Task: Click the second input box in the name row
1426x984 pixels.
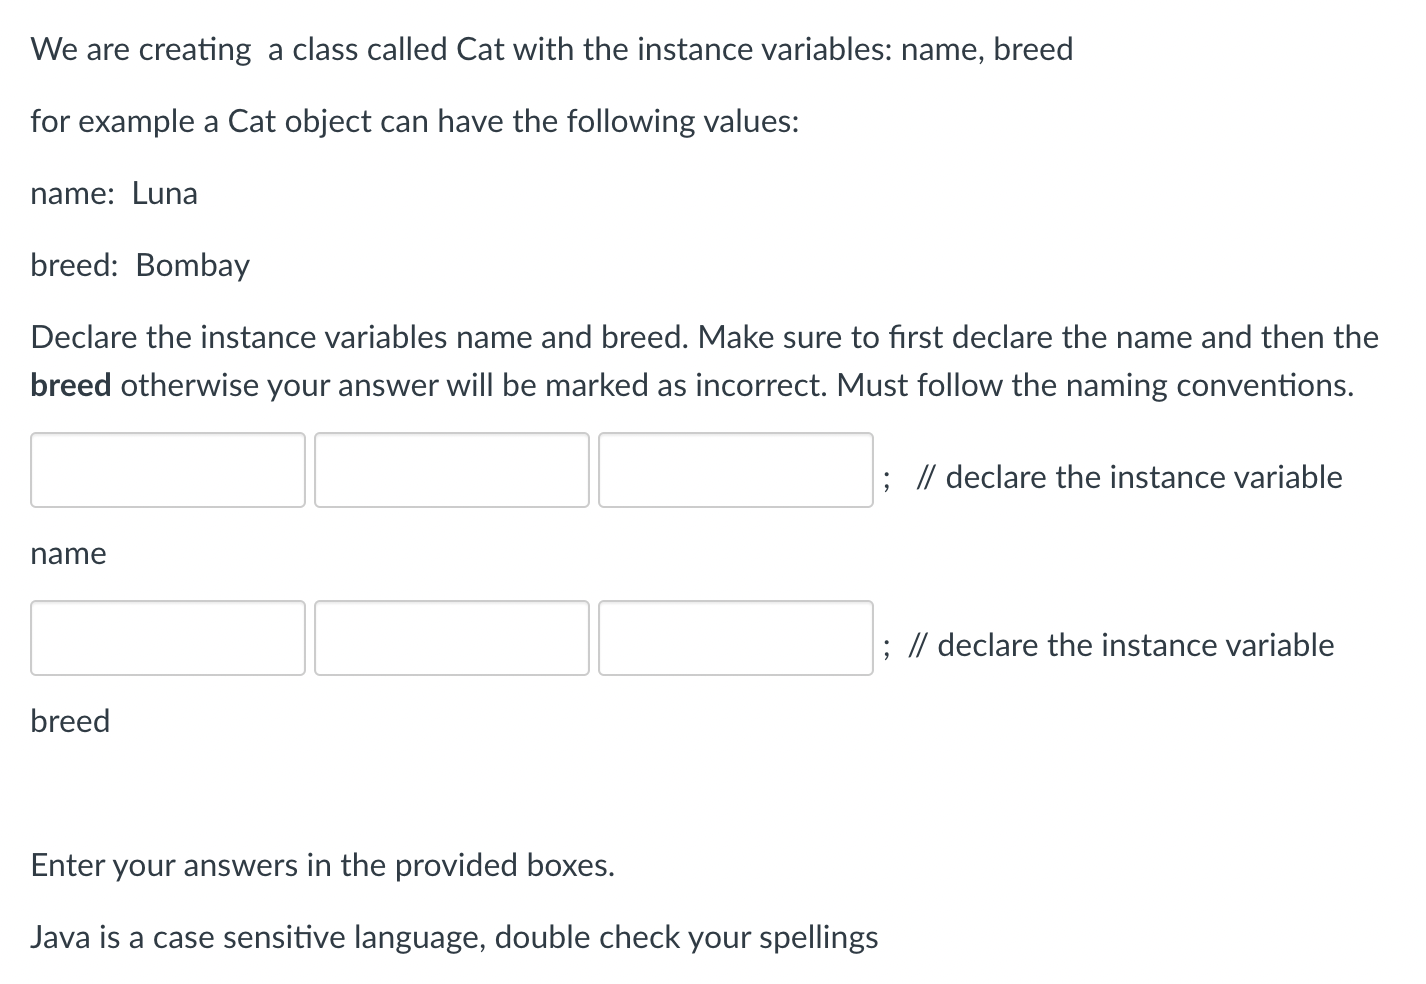Action: [x=451, y=470]
